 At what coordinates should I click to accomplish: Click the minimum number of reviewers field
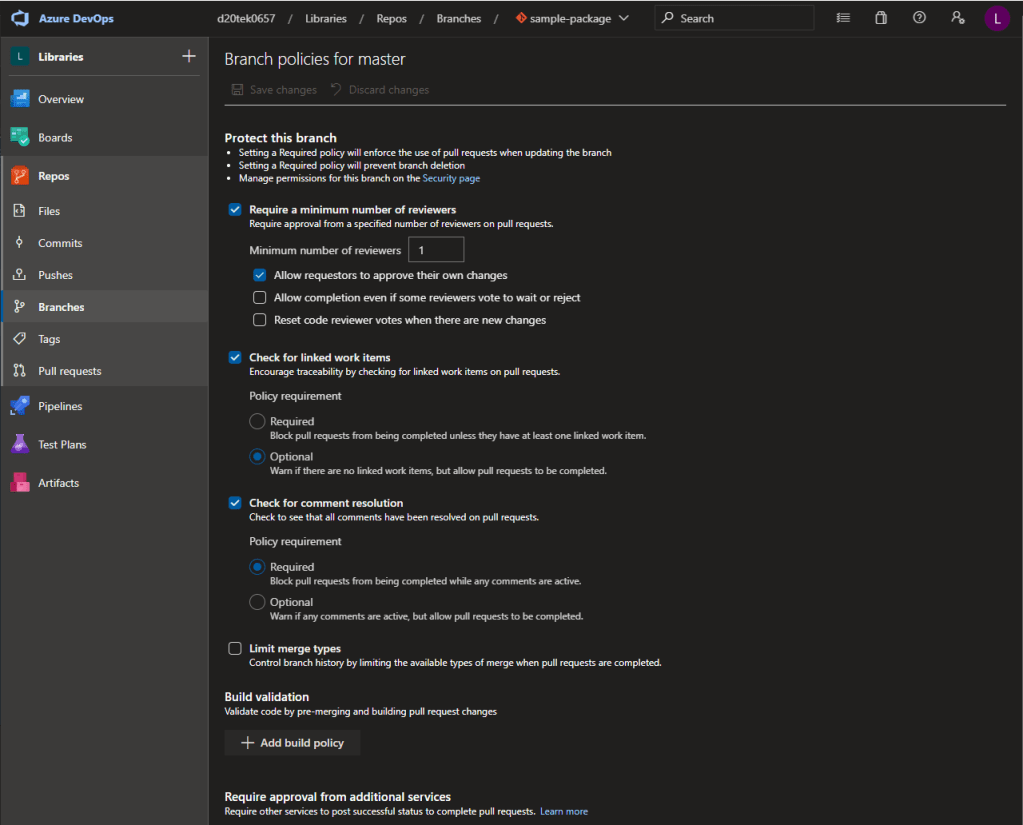[x=435, y=249]
